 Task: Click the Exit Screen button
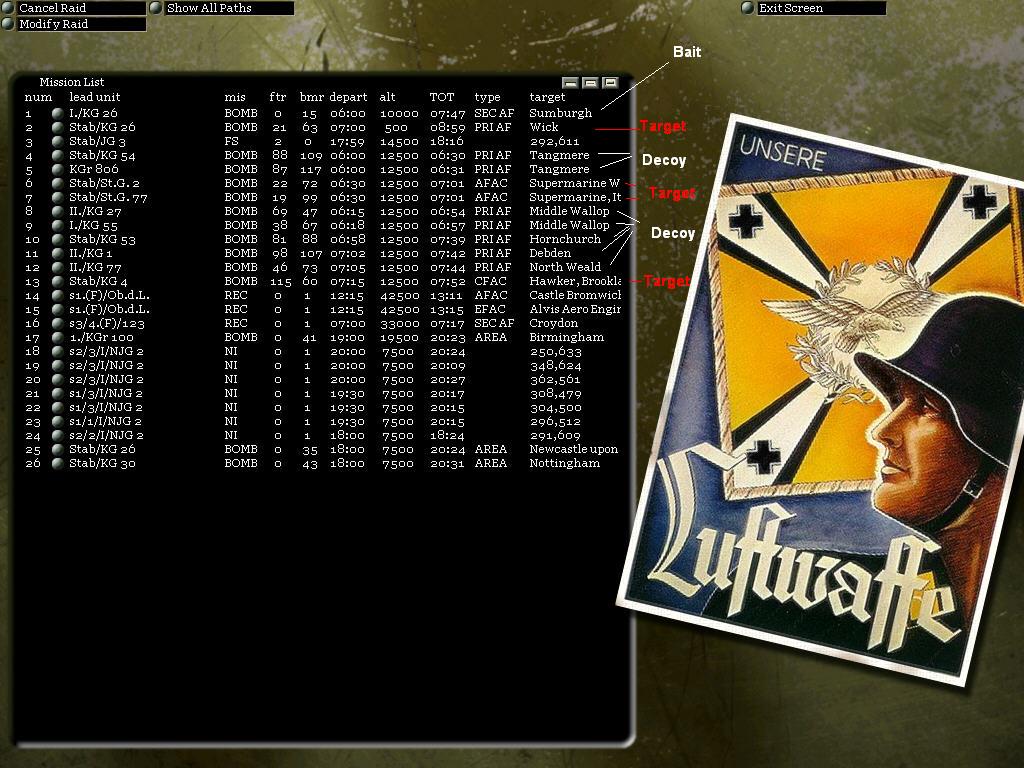[814, 8]
